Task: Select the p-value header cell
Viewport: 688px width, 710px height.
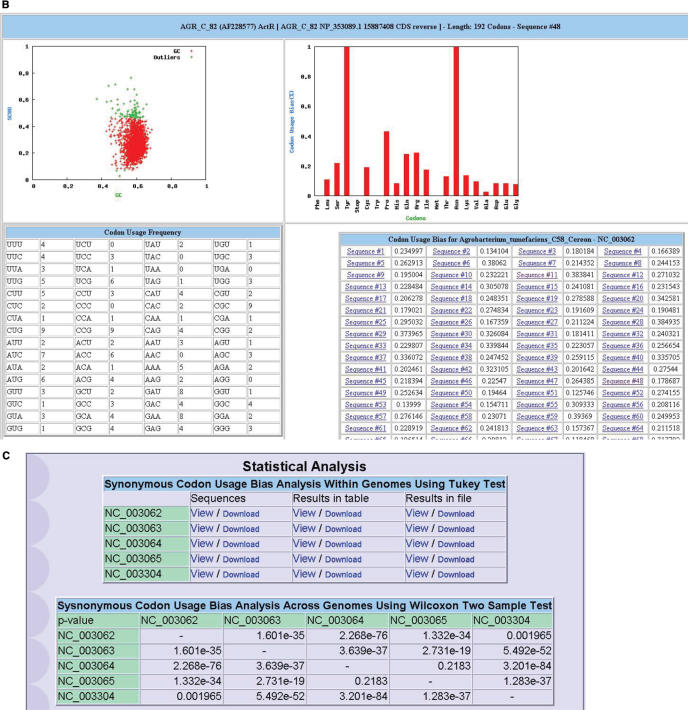Action: [98, 620]
